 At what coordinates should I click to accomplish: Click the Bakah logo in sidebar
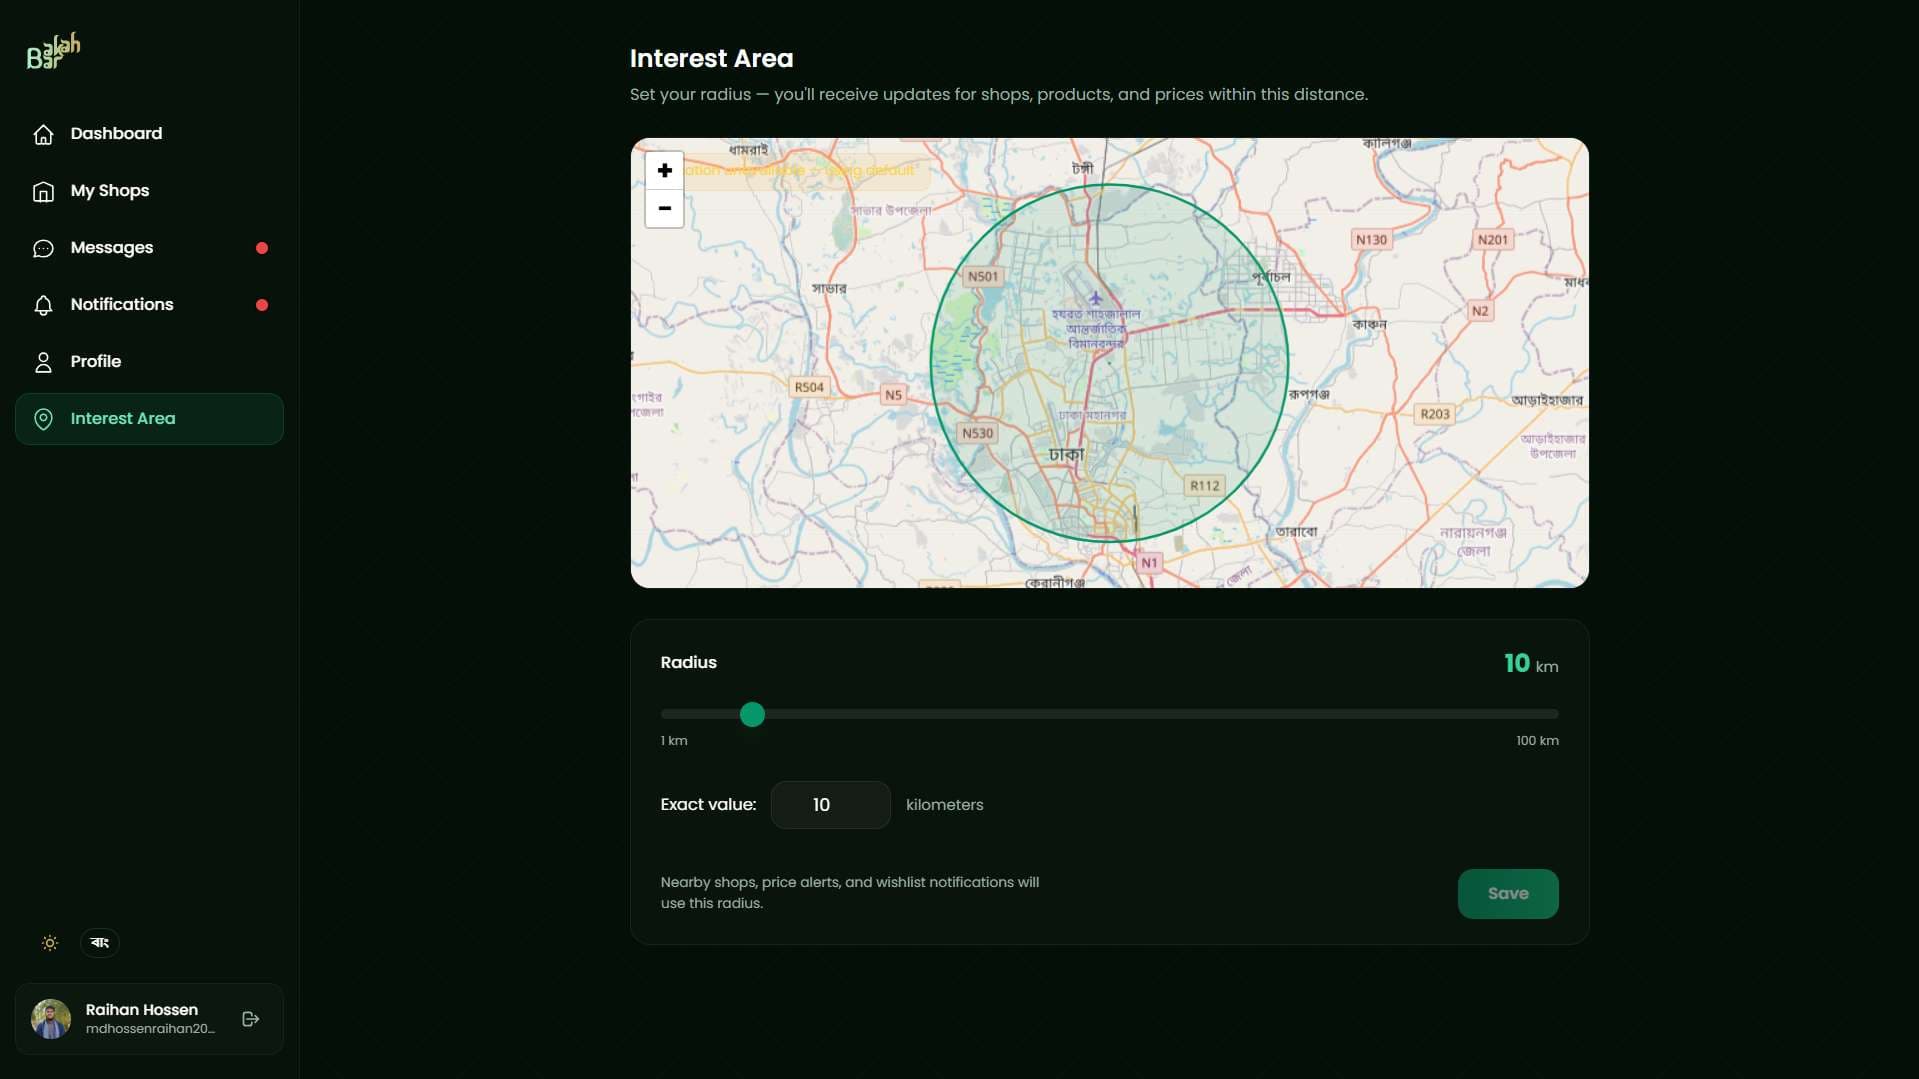coord(53,51)
